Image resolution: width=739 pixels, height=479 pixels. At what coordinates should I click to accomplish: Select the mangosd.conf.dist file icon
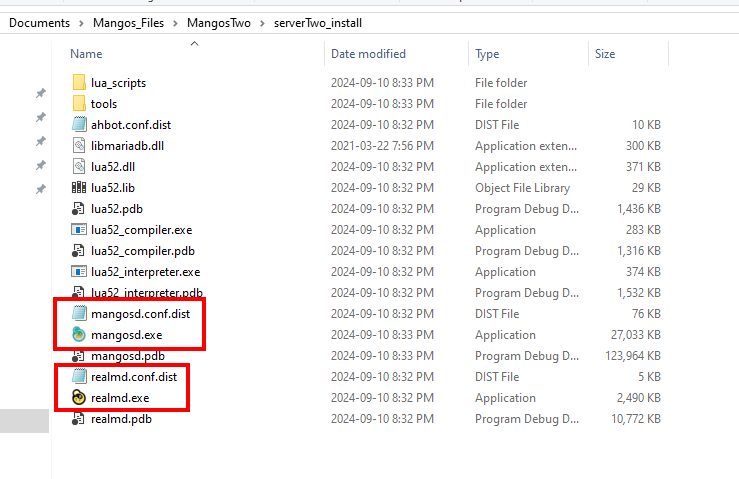pyautogui.click(x=79, y=314)
